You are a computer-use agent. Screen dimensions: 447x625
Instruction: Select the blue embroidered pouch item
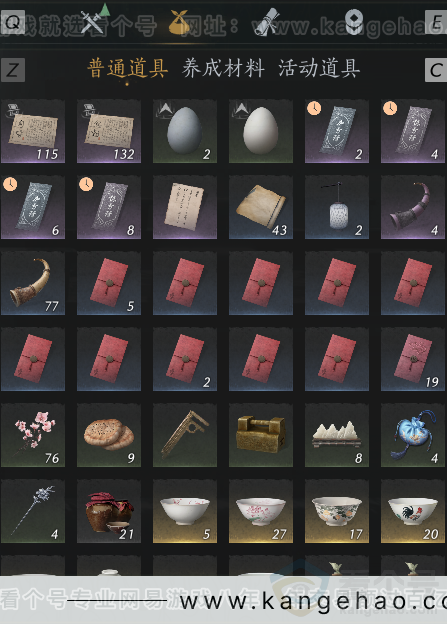click(413, 435)
